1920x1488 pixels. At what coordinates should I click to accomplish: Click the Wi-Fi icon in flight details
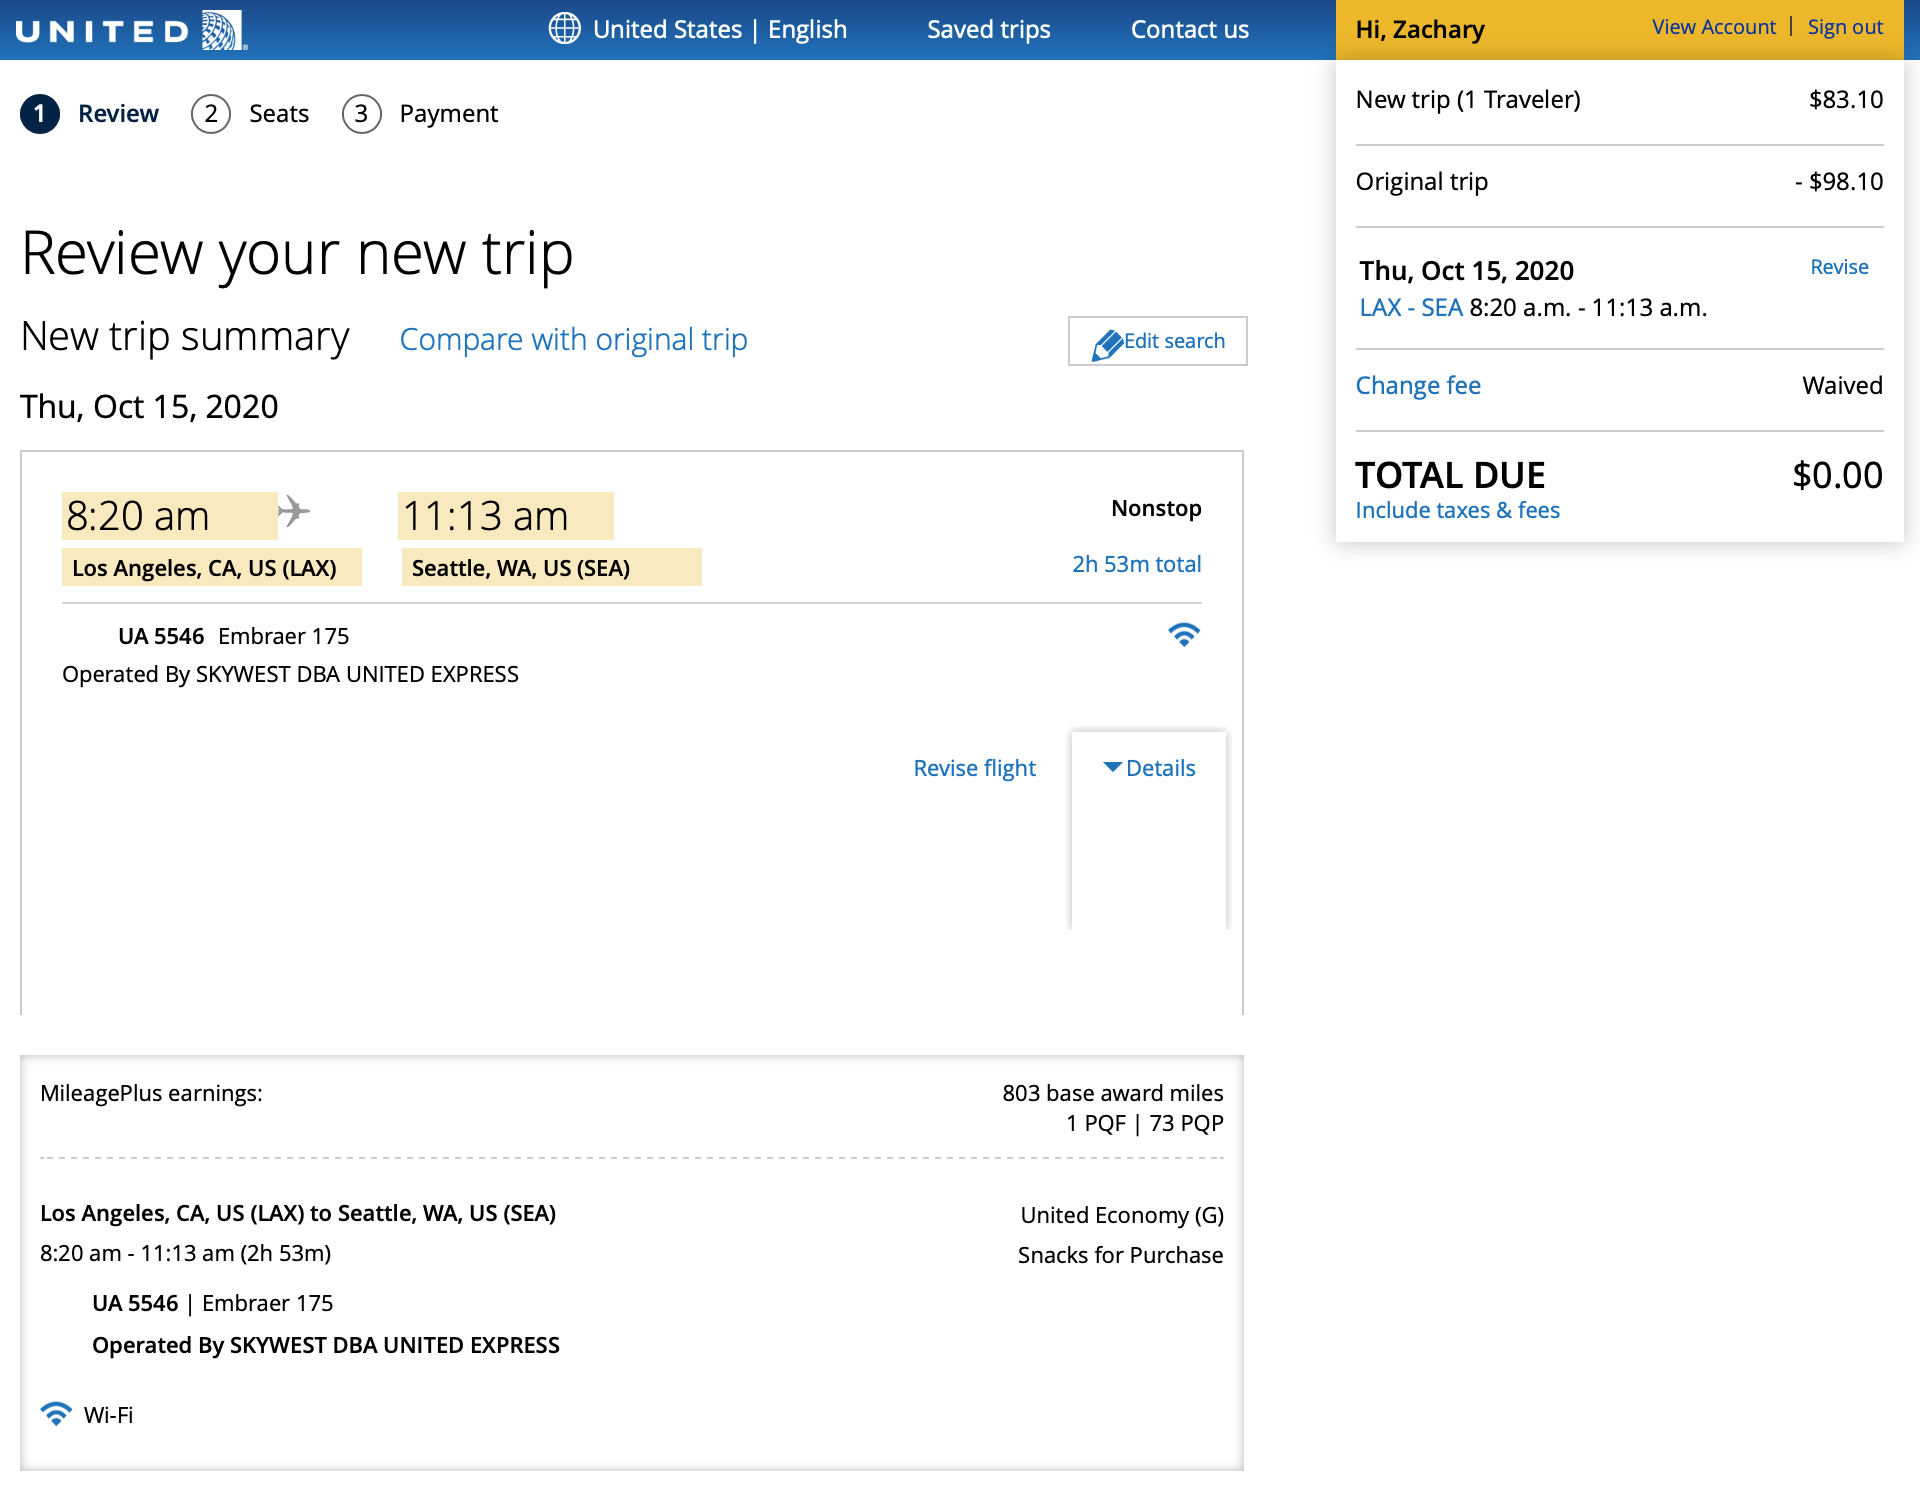(x=56, y=1414)
